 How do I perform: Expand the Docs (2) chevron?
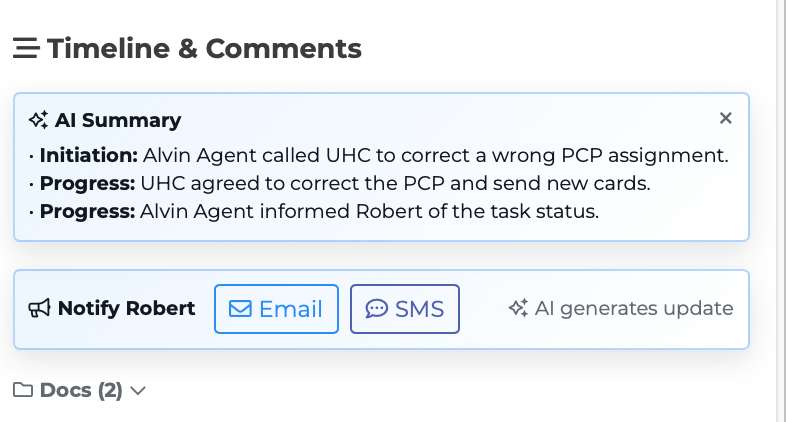(x=138, y=391)
